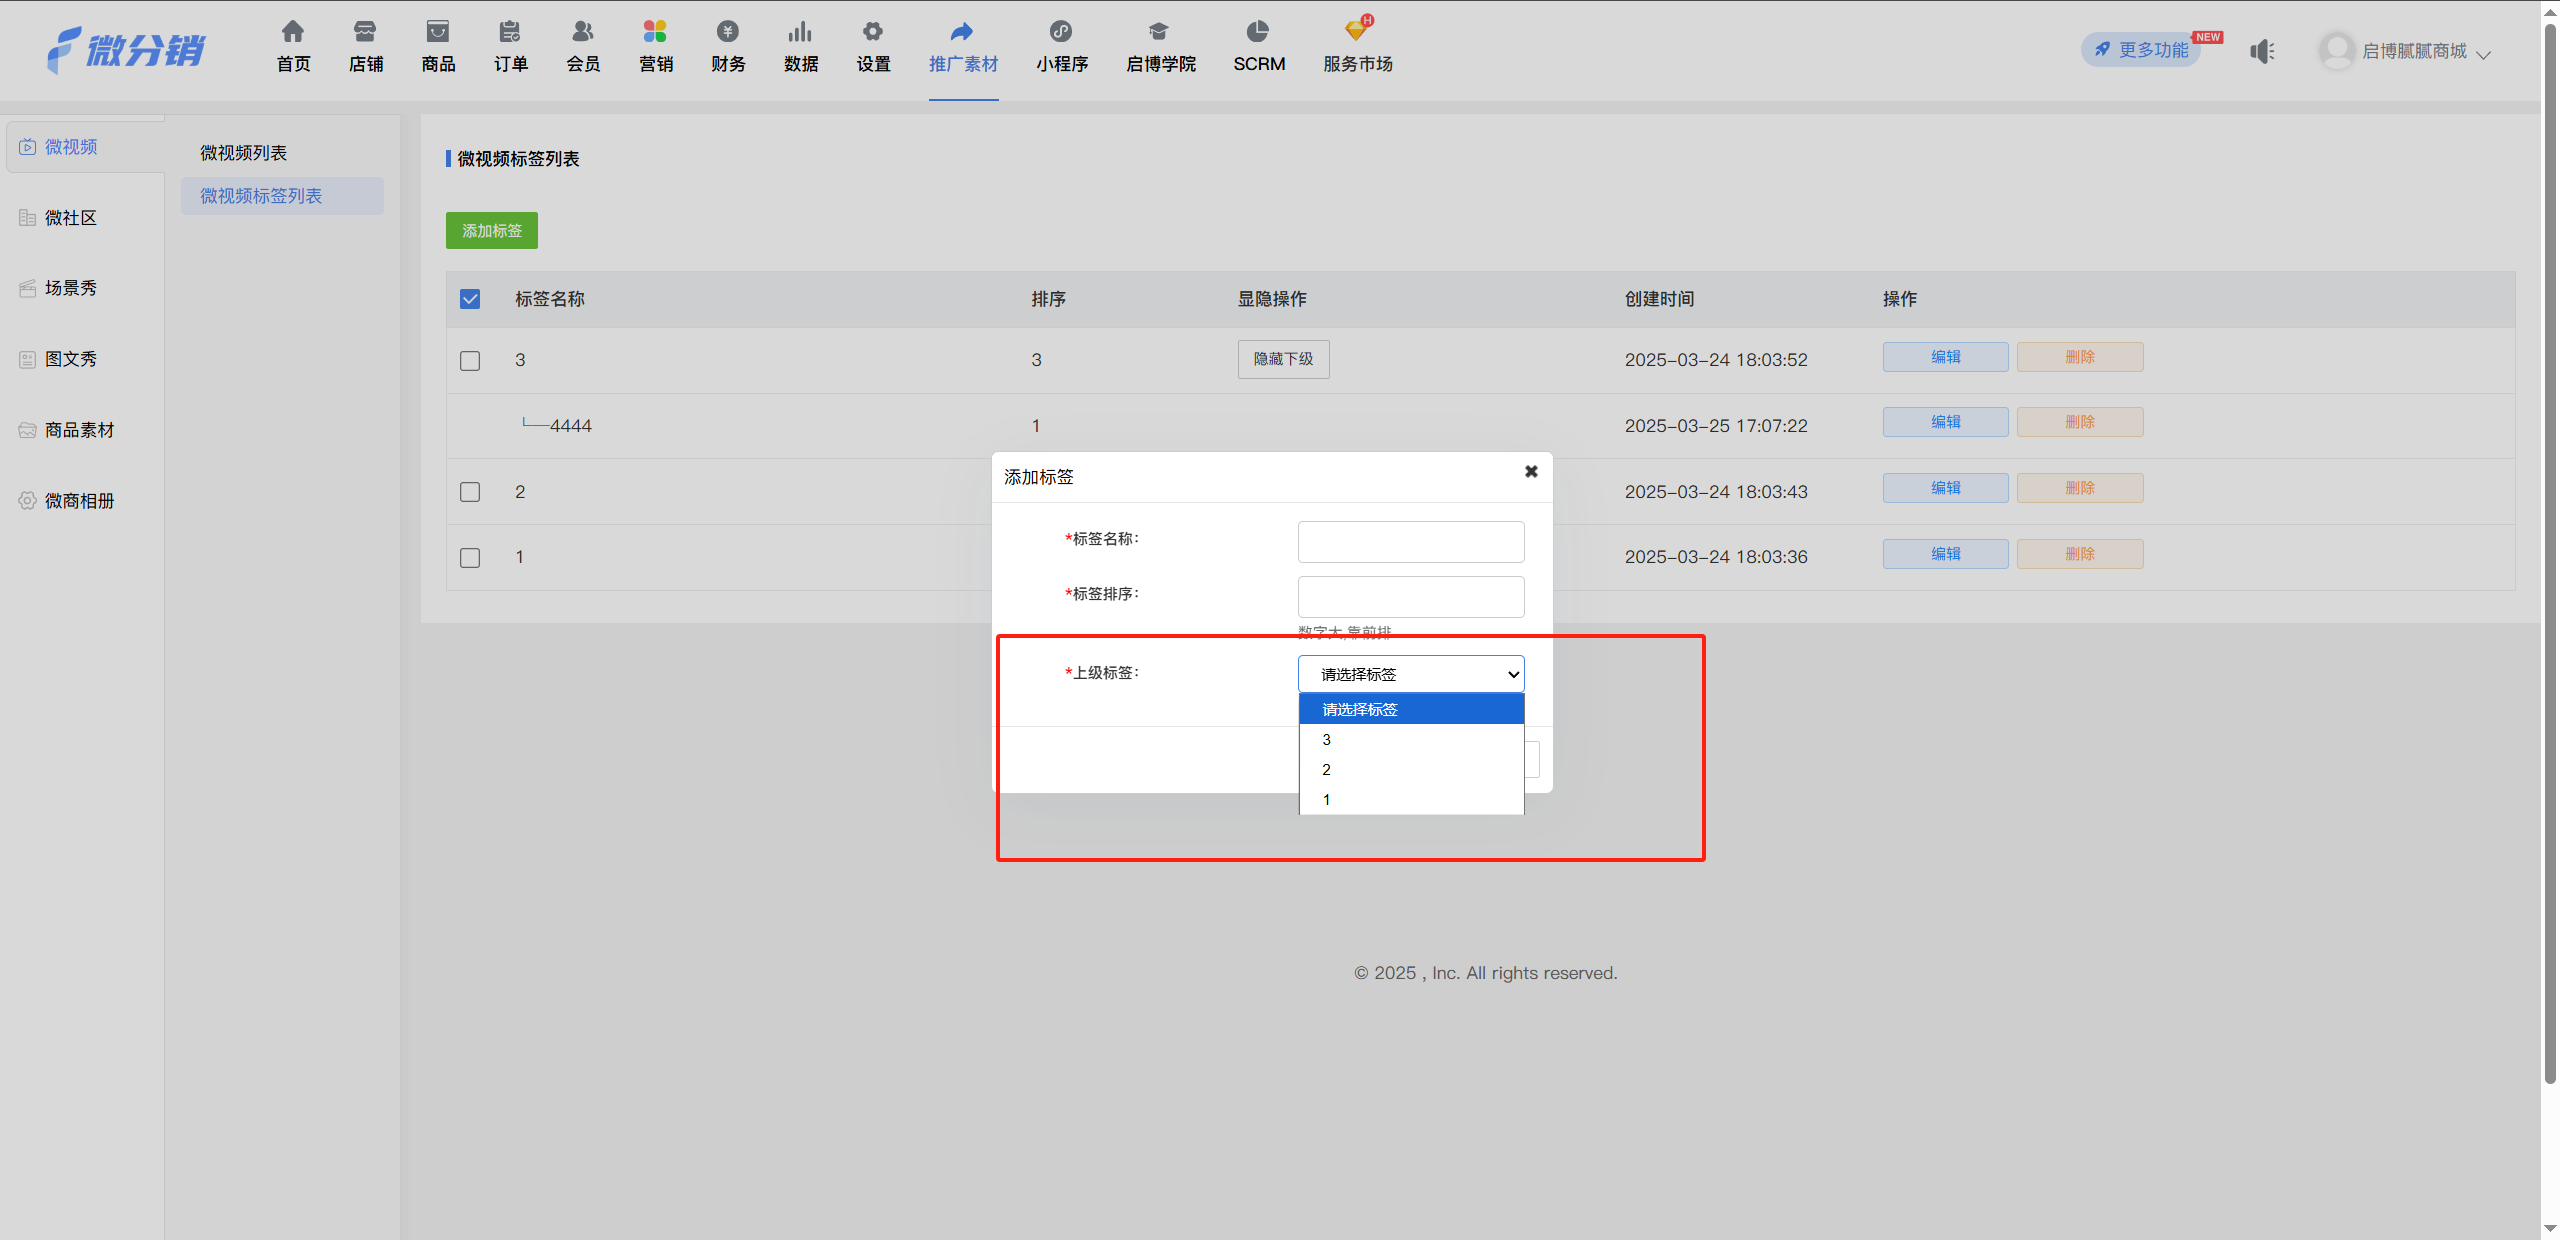This screenshot has width=2560, height=1240.
Task: Click the page vertical scrollbar
Action: point(2549,550)
